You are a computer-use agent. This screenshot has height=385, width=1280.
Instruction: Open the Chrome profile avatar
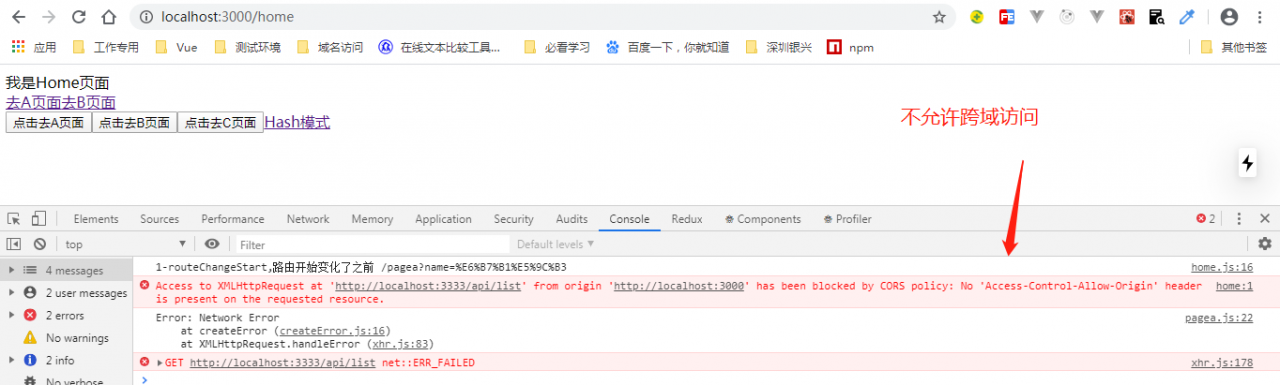(x=1229, y=17)
